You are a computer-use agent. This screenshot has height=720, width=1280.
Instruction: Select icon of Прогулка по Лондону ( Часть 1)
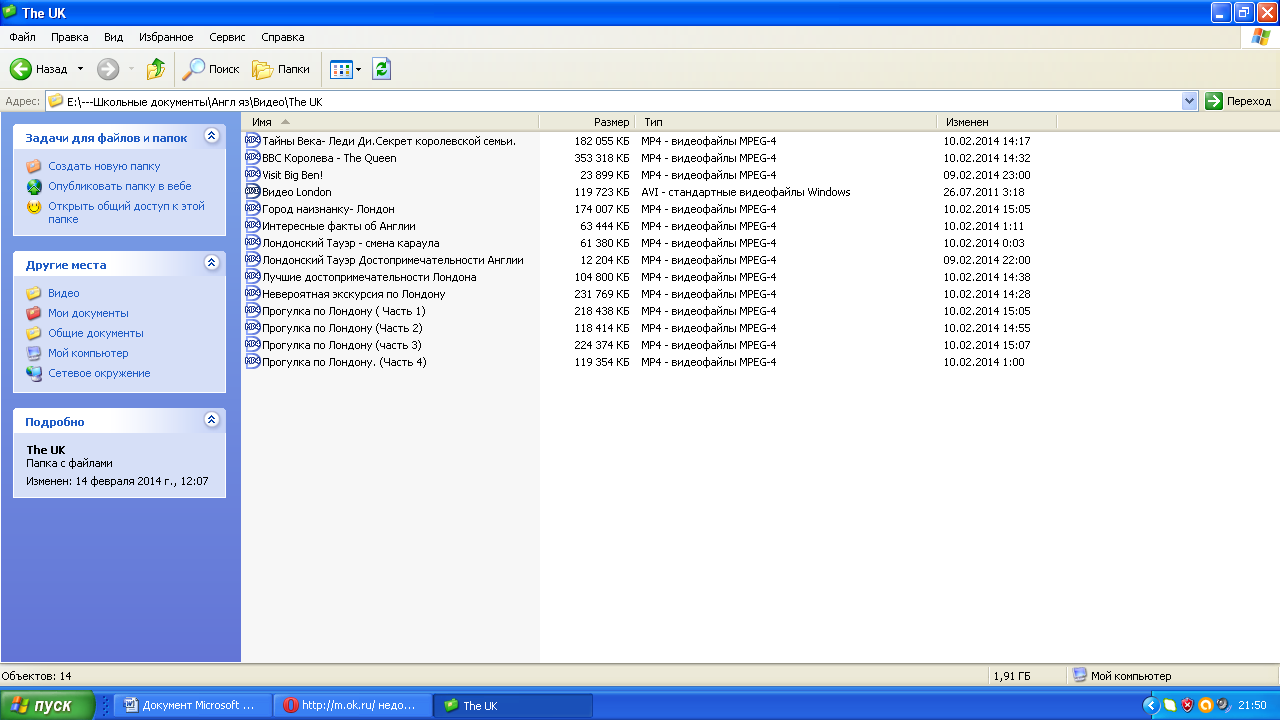click(253, 311)
